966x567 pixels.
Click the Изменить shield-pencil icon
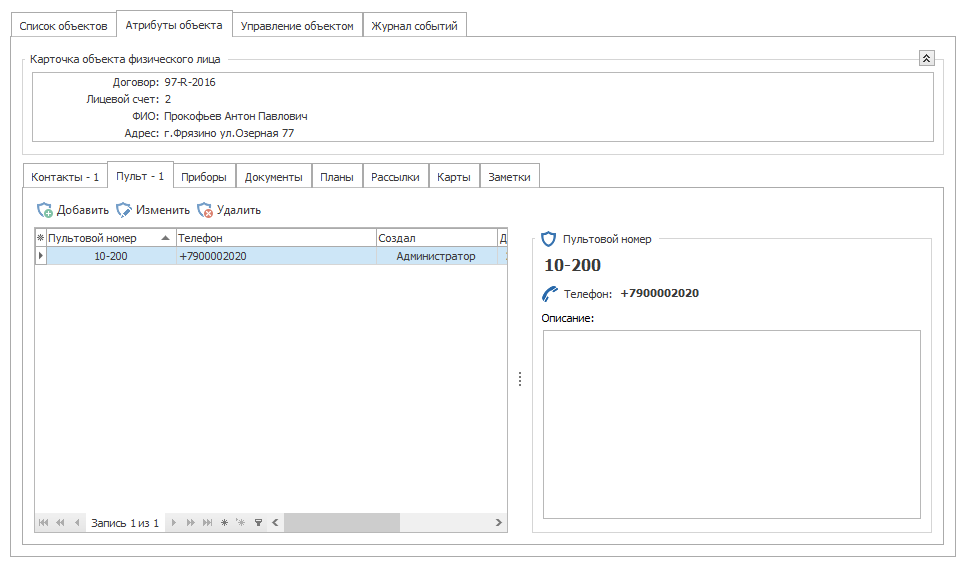(124, 210)
